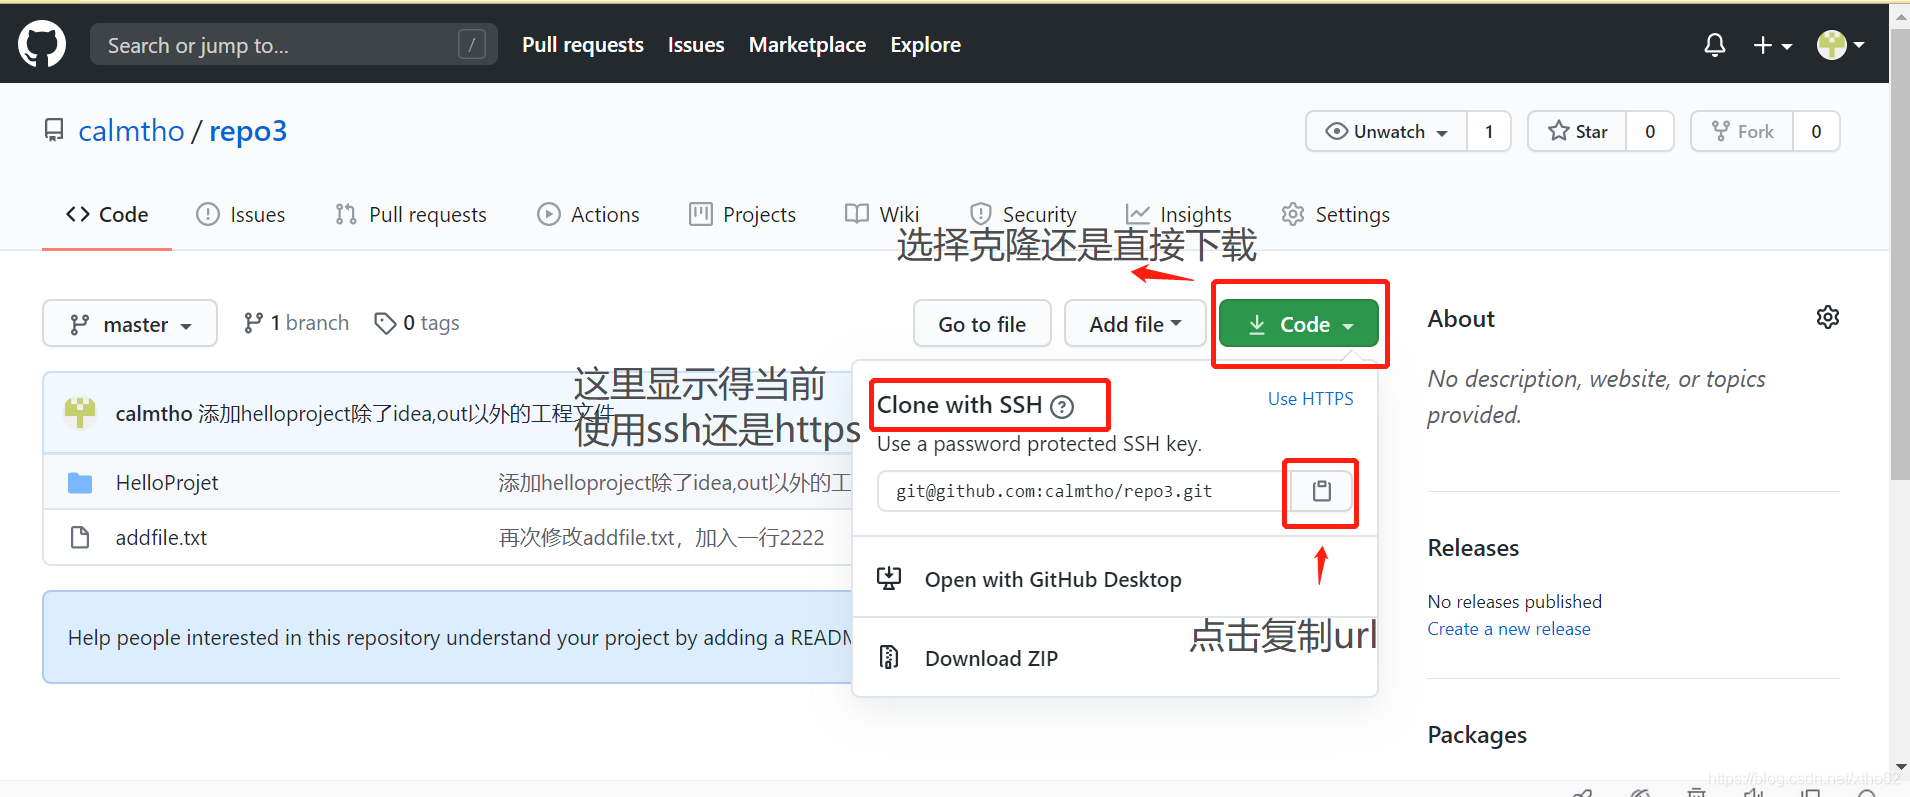Star the repository
The width and height of the screenshot is (1910, 797).
[x=1577, y=131]
